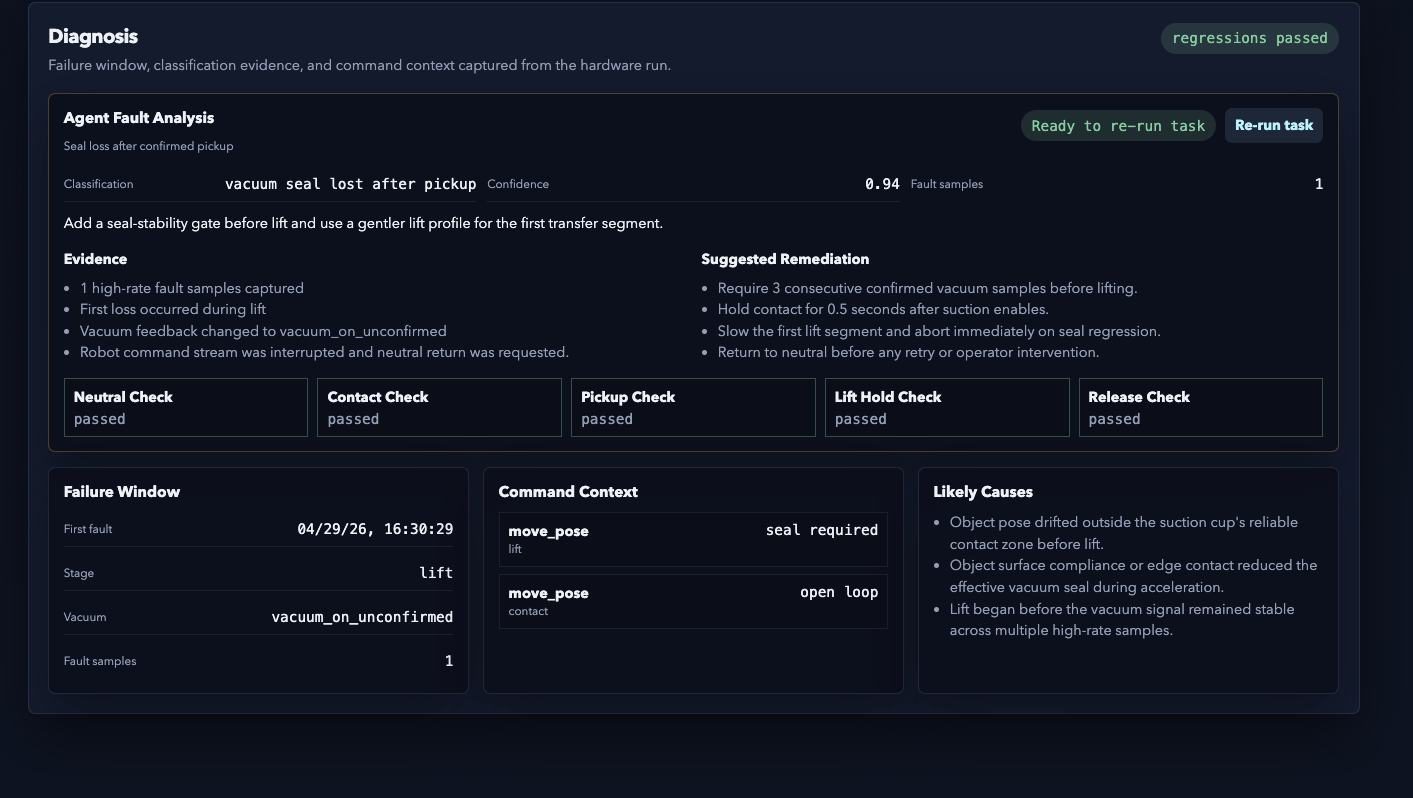
Task: Select "Return to neutral before any retry" remediation
Action: click(908, 353)
